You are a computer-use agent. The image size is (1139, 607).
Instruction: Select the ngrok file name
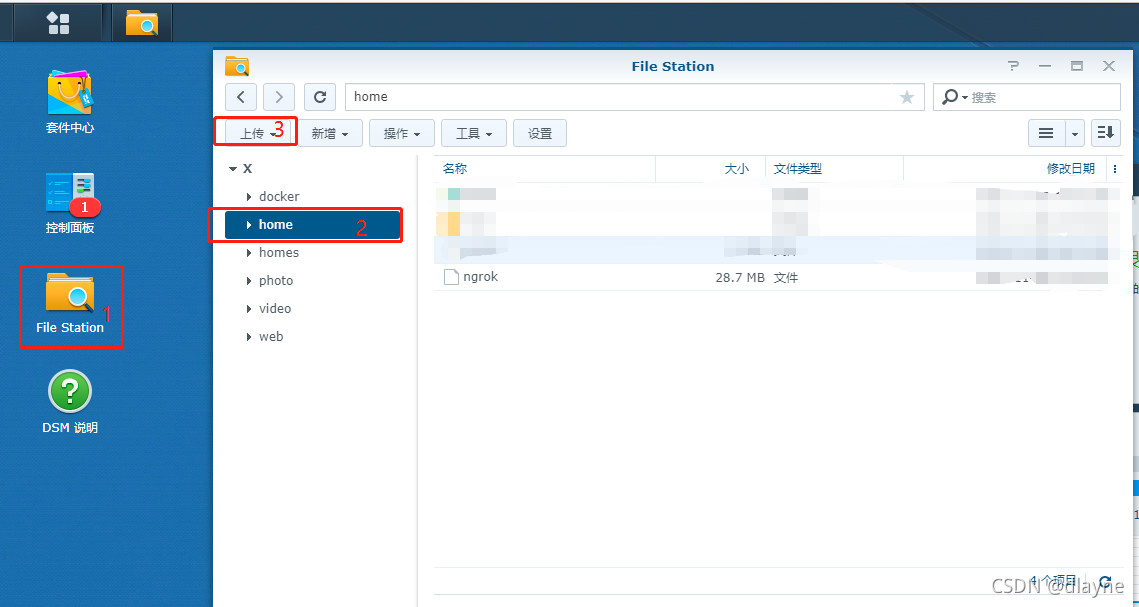tap(481, 277)
